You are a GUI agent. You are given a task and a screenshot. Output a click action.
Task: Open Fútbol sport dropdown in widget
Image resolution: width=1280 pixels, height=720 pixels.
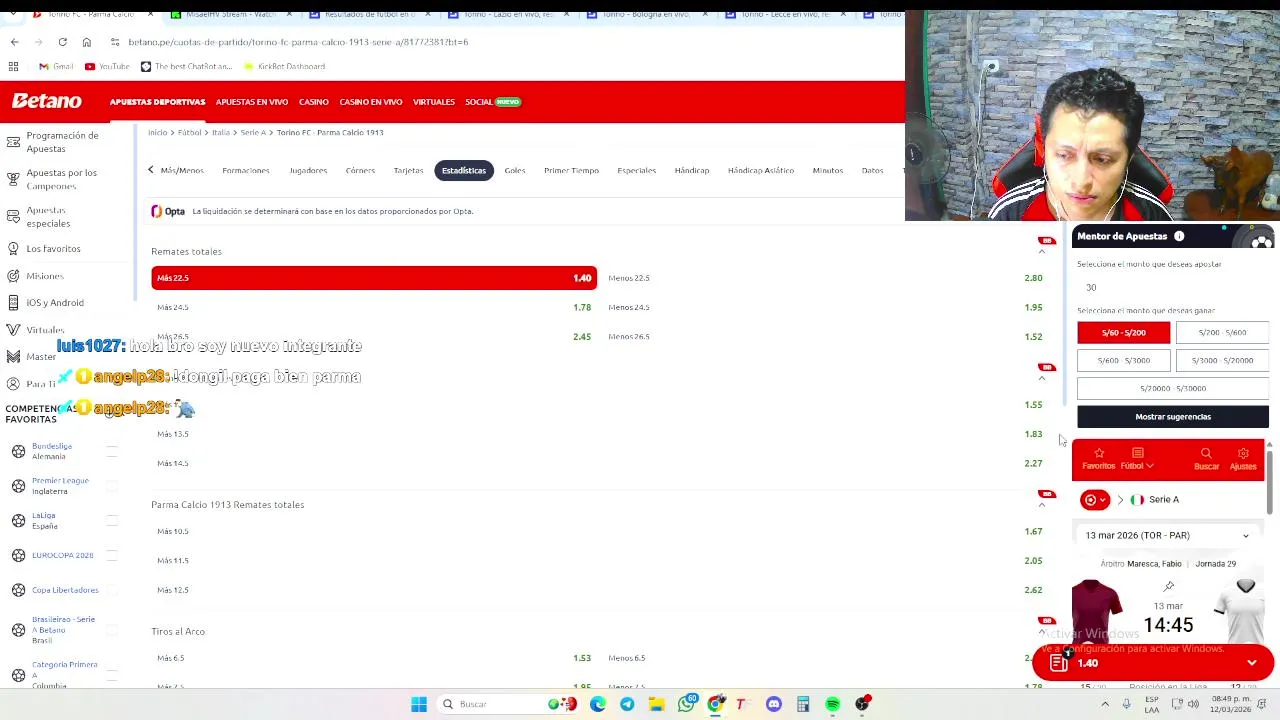pyautogui.click(x=1137, y=459)
